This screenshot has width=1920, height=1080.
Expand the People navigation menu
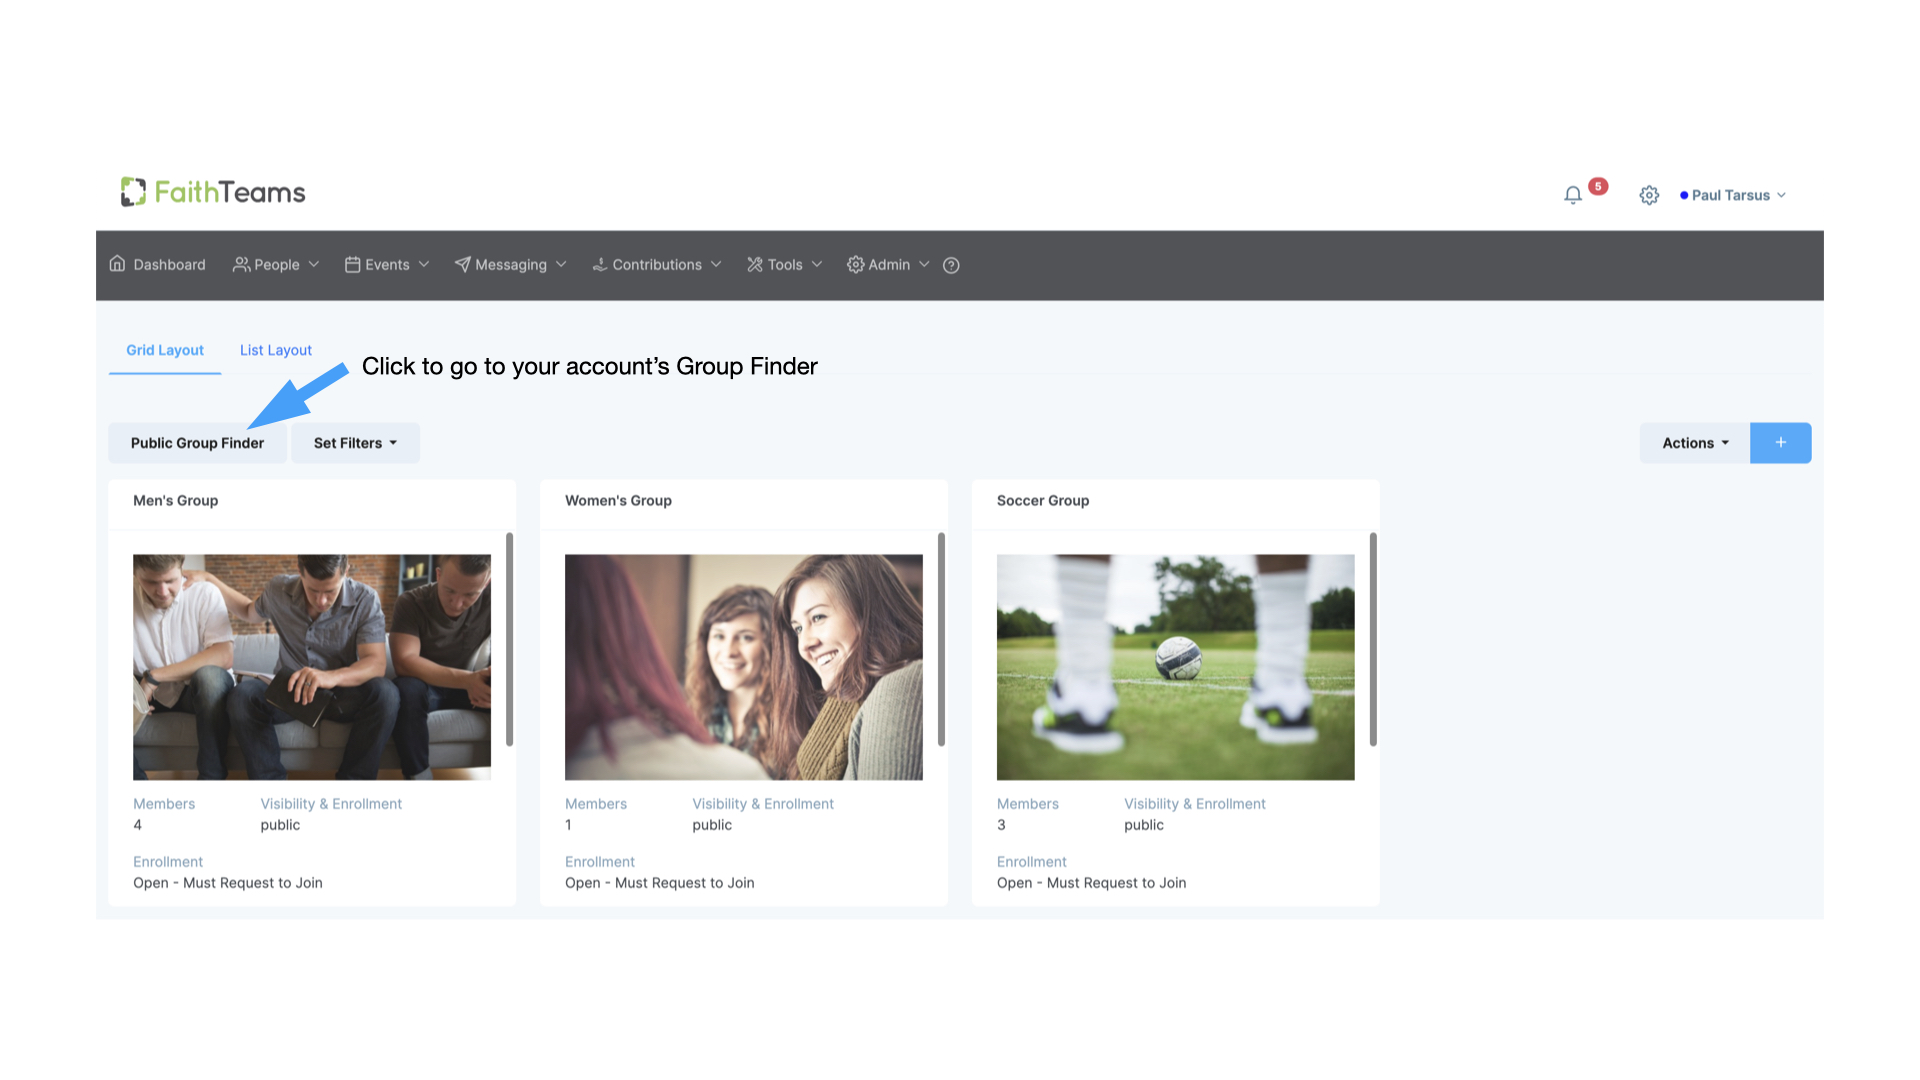[x=275, y=264]
